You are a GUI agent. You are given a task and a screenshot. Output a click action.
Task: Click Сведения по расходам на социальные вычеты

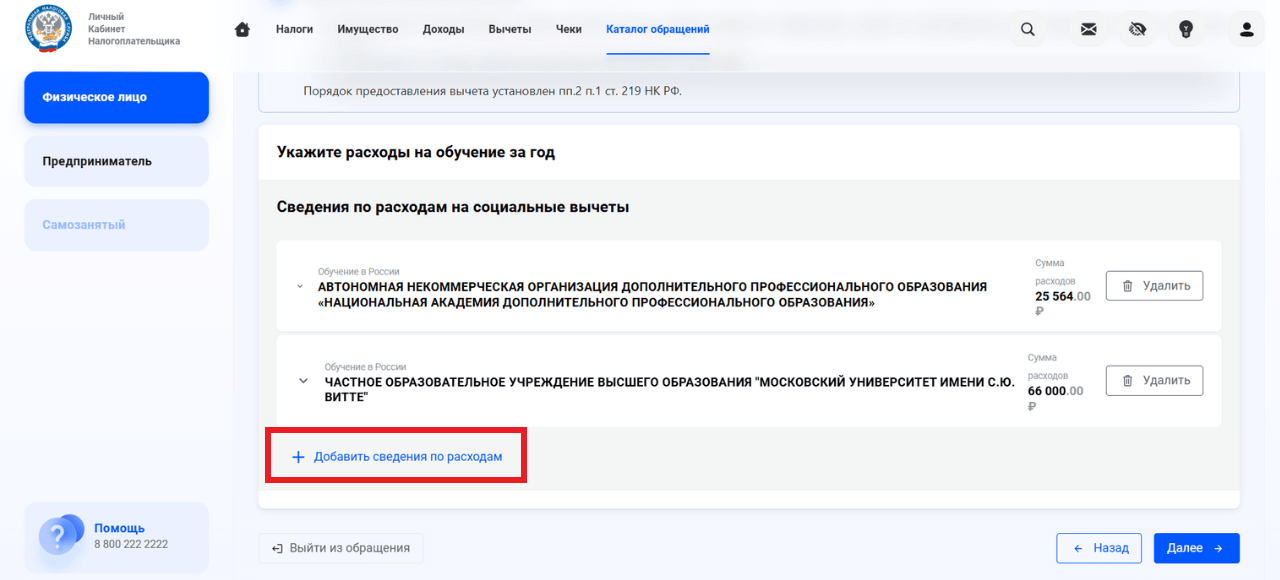[x=453, y=207]
